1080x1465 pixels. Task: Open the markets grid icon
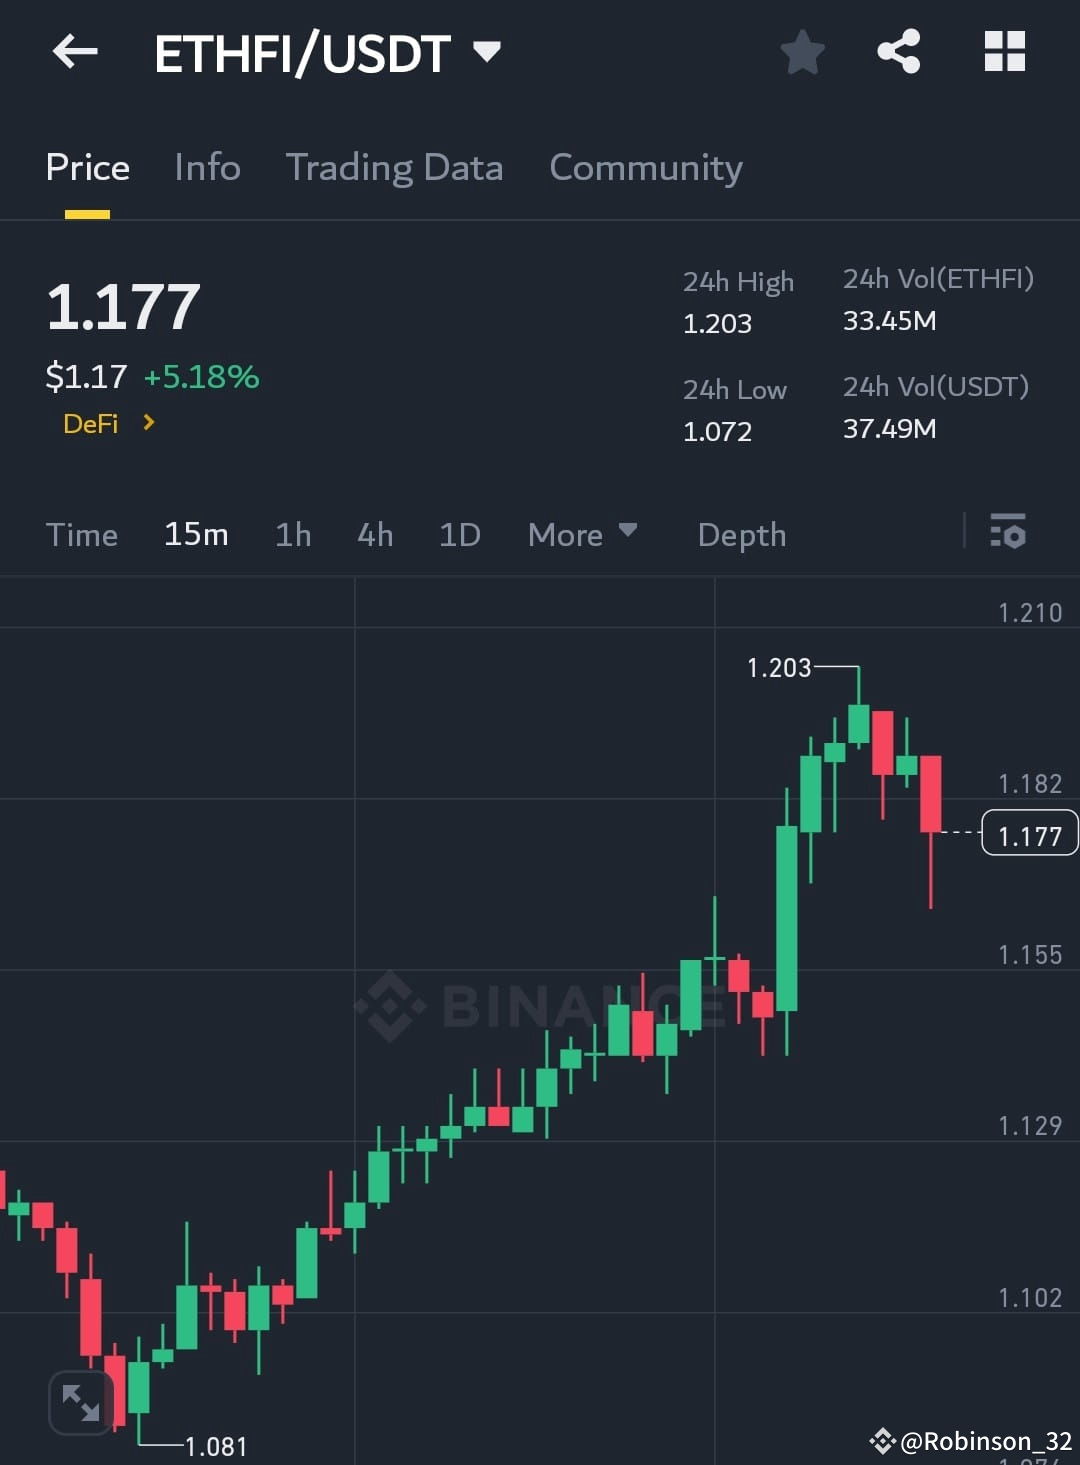coord(1004,52)
